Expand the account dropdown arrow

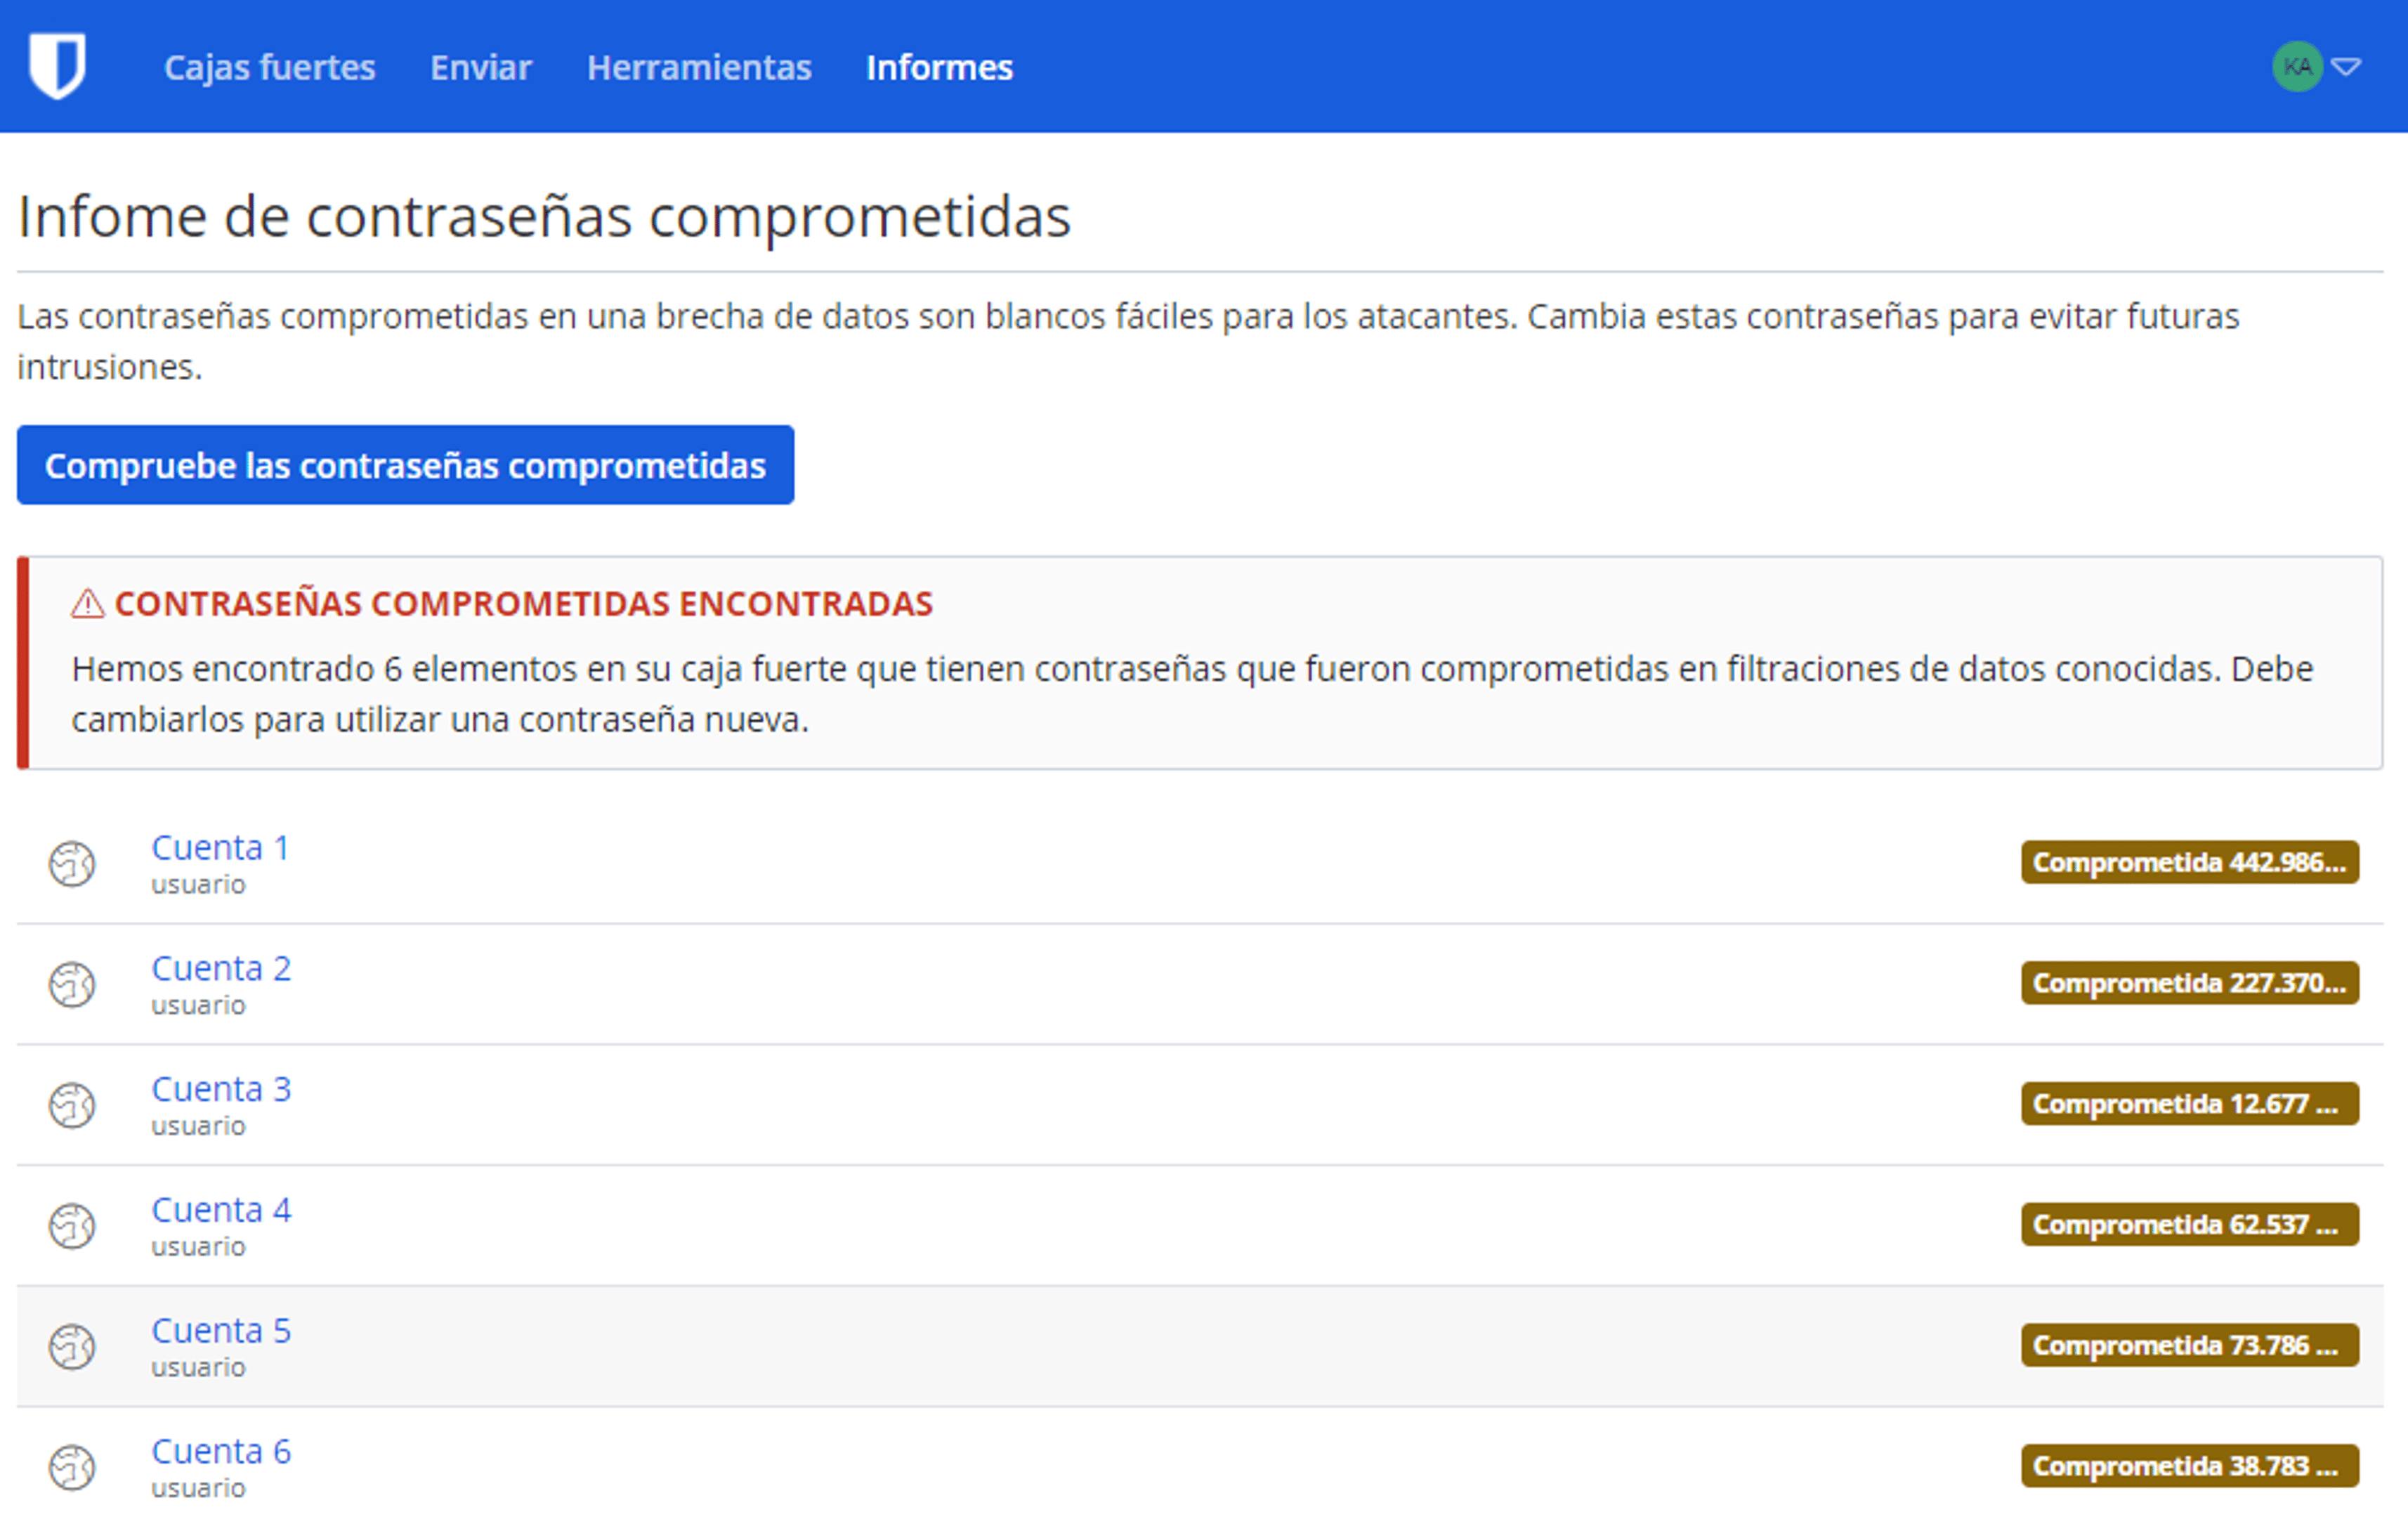click(2346, 67)
